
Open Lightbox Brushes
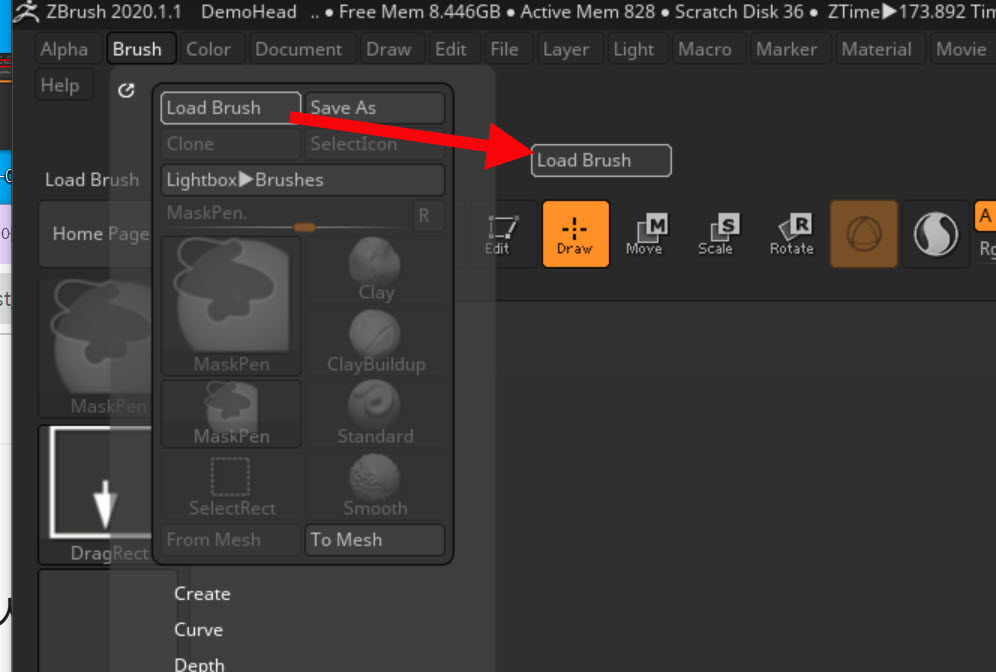(303, 180)
